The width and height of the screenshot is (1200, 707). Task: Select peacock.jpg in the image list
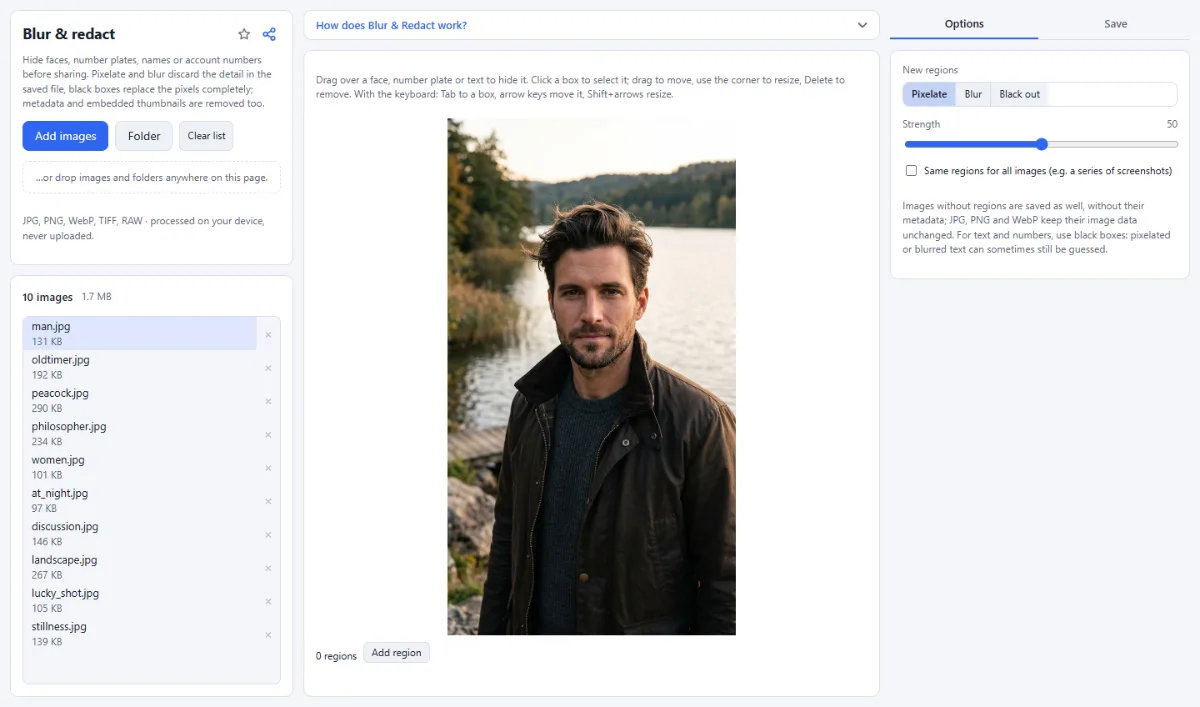pos(140,400)
